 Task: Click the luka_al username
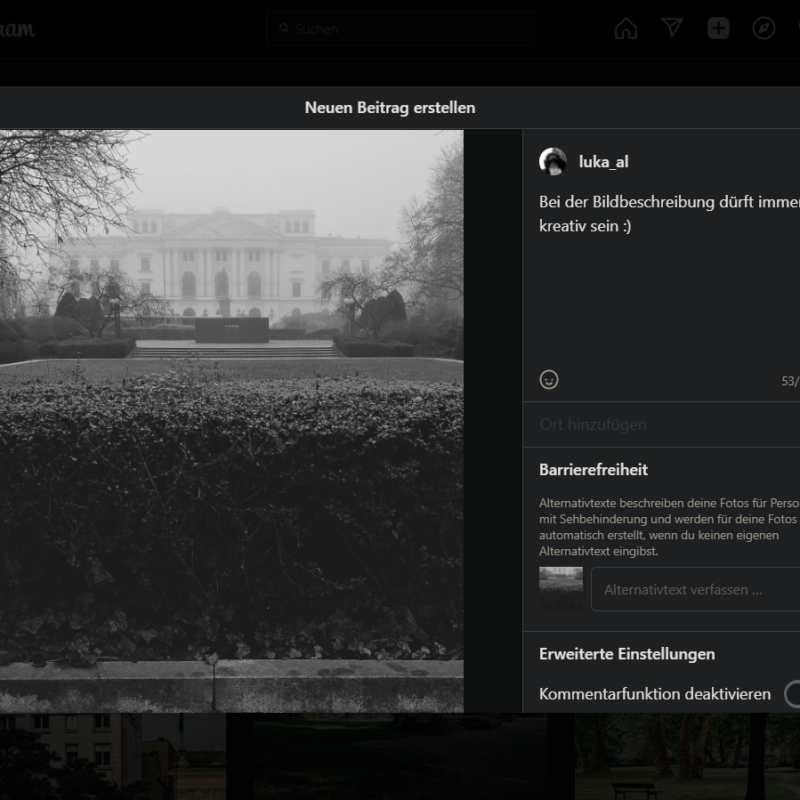tap(603, 162)
